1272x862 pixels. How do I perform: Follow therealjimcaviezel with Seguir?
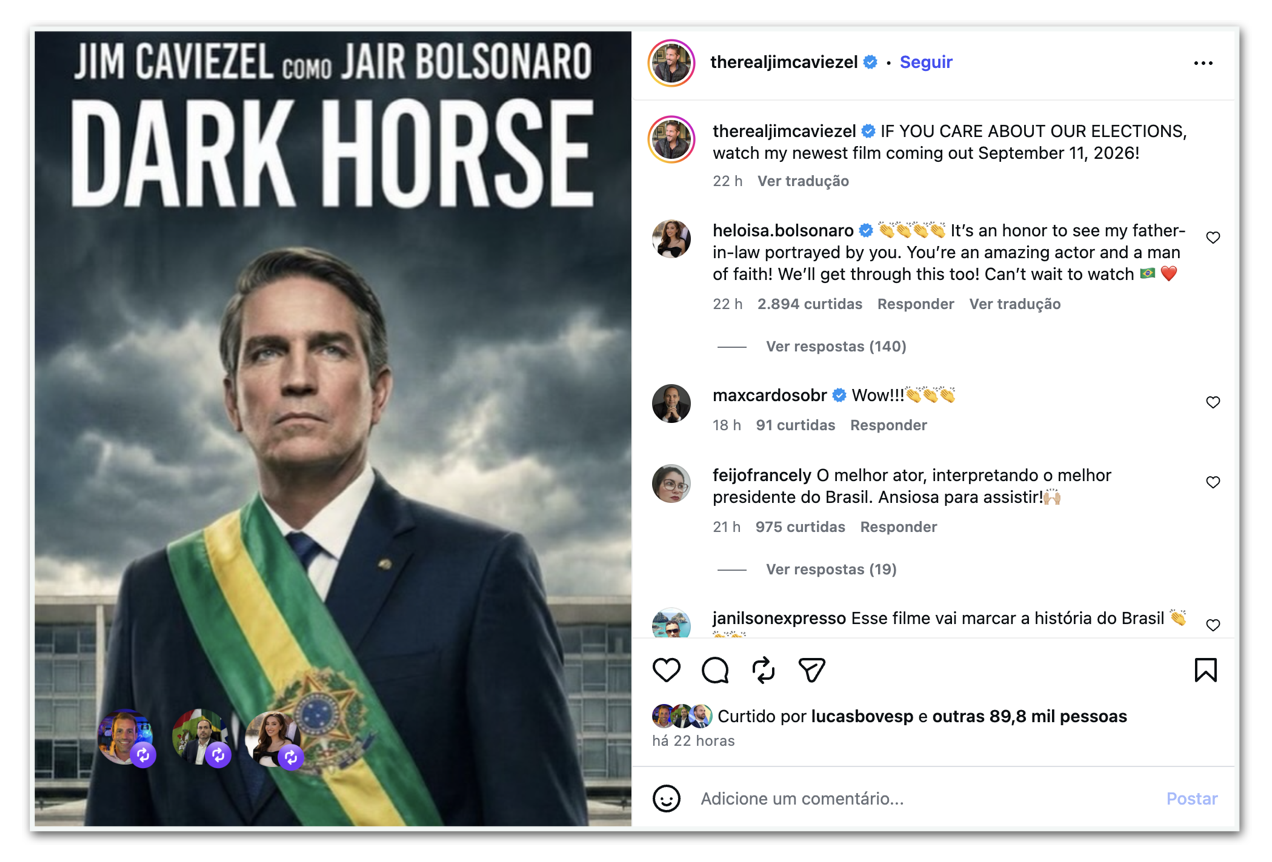click(x=926, y=62)
